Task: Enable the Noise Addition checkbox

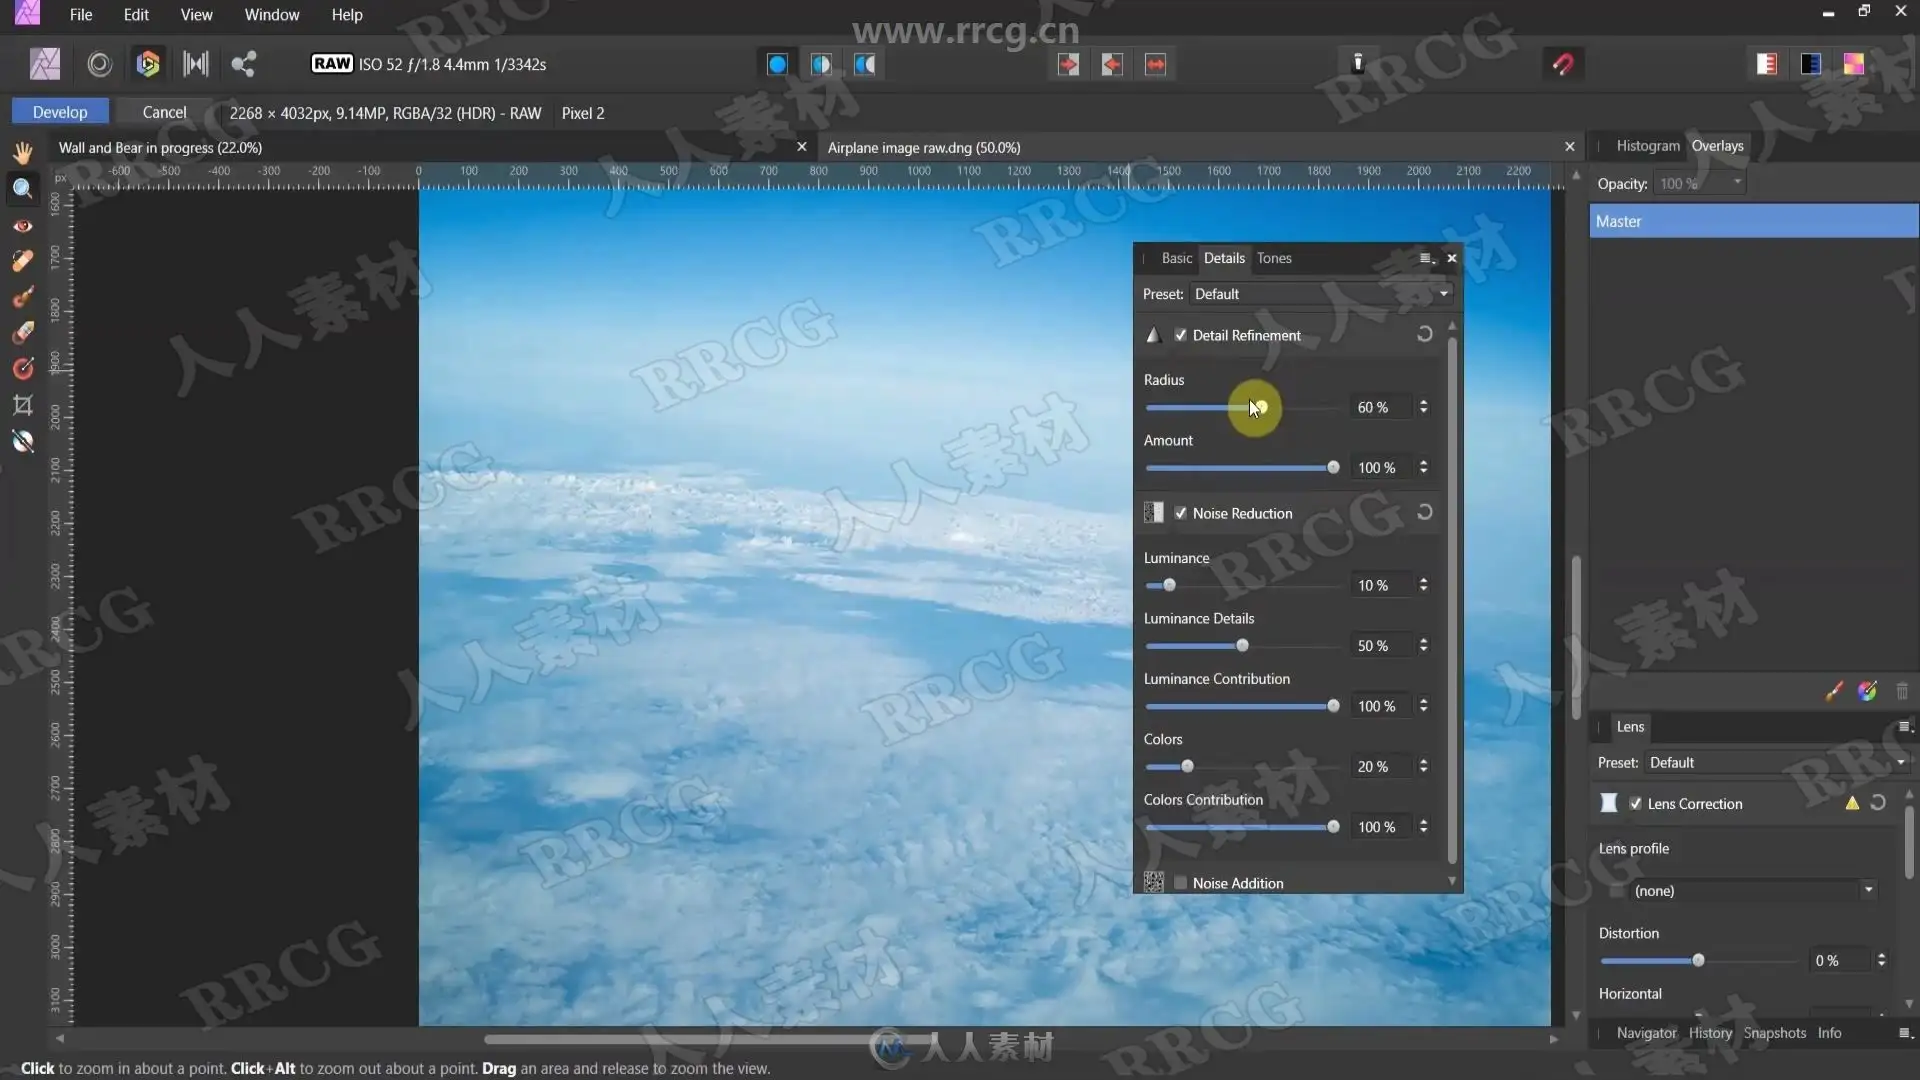Action: (x=1181, y=883)
